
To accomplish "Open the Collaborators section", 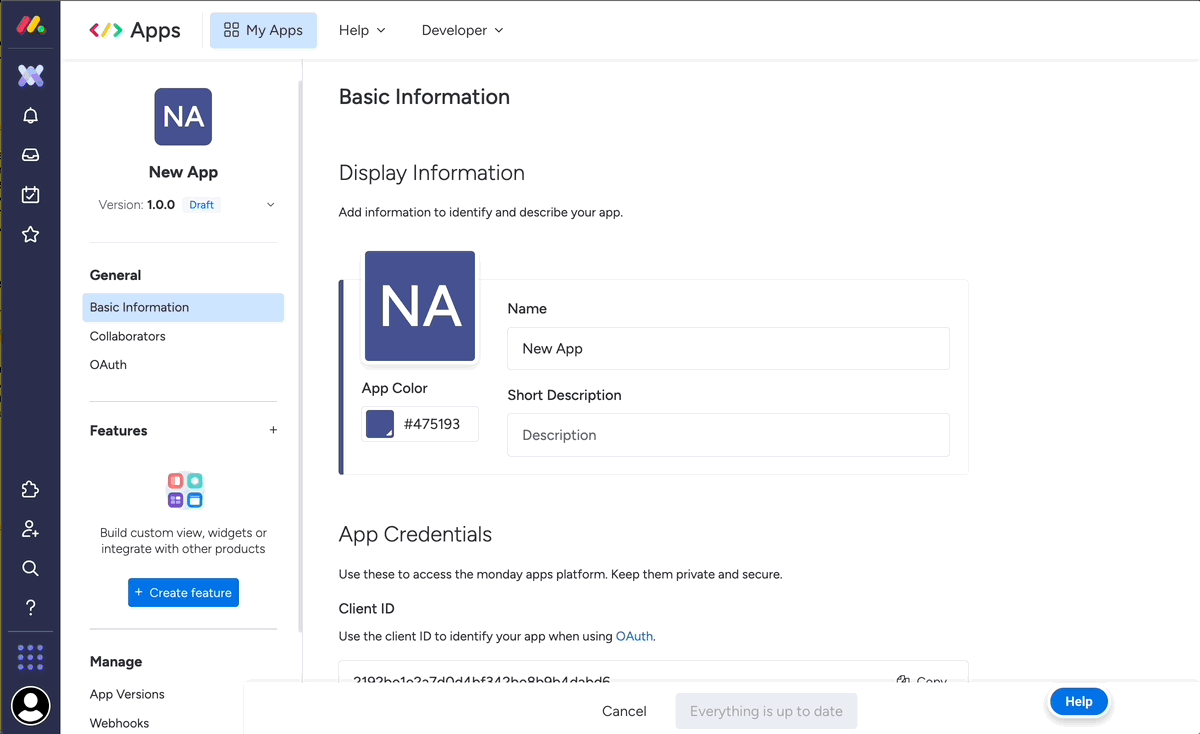I will coord(128,336).
